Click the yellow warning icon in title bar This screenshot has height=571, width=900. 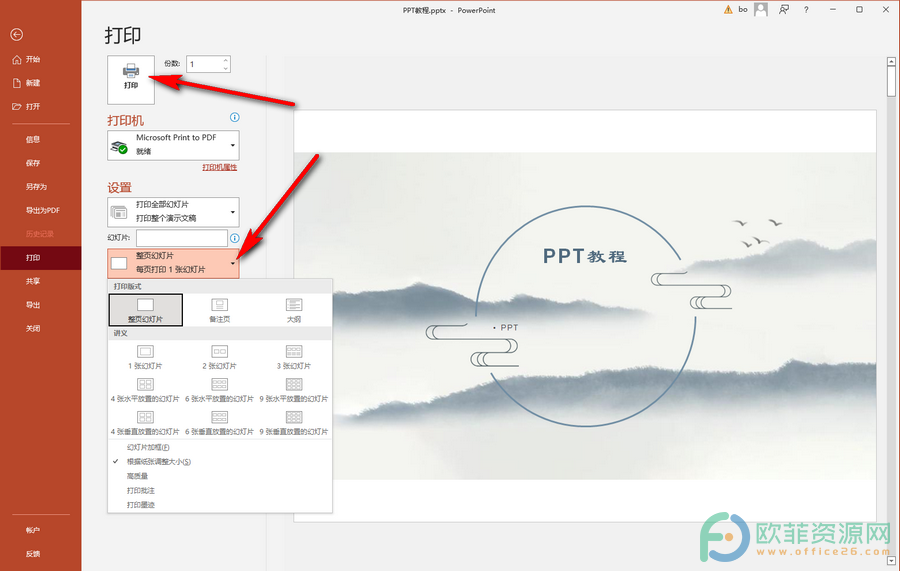click(728, 10)
